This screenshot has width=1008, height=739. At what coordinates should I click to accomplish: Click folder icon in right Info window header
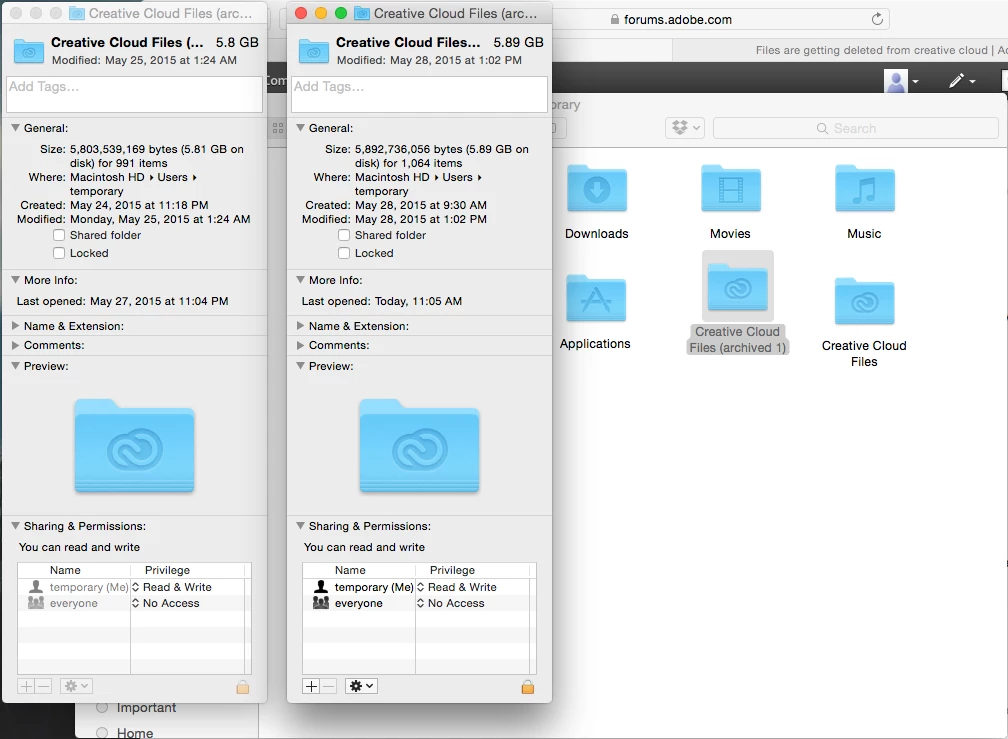coord(314,51)
